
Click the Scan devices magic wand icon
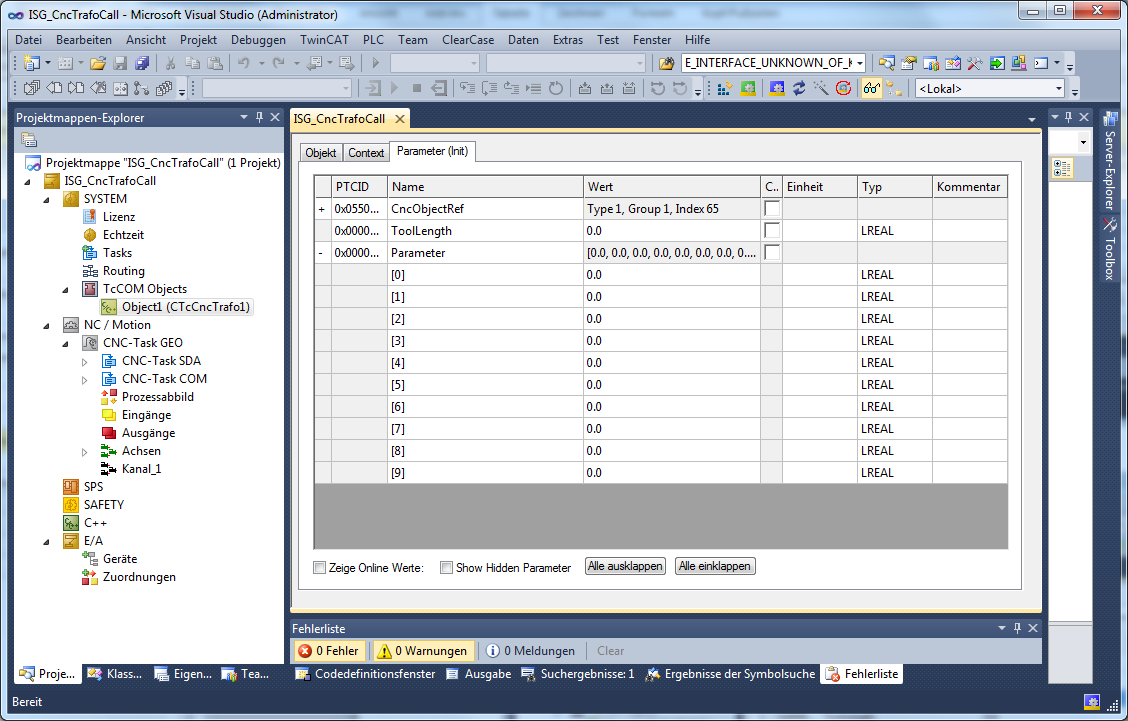pyautogui.click(x=821, y=89)
